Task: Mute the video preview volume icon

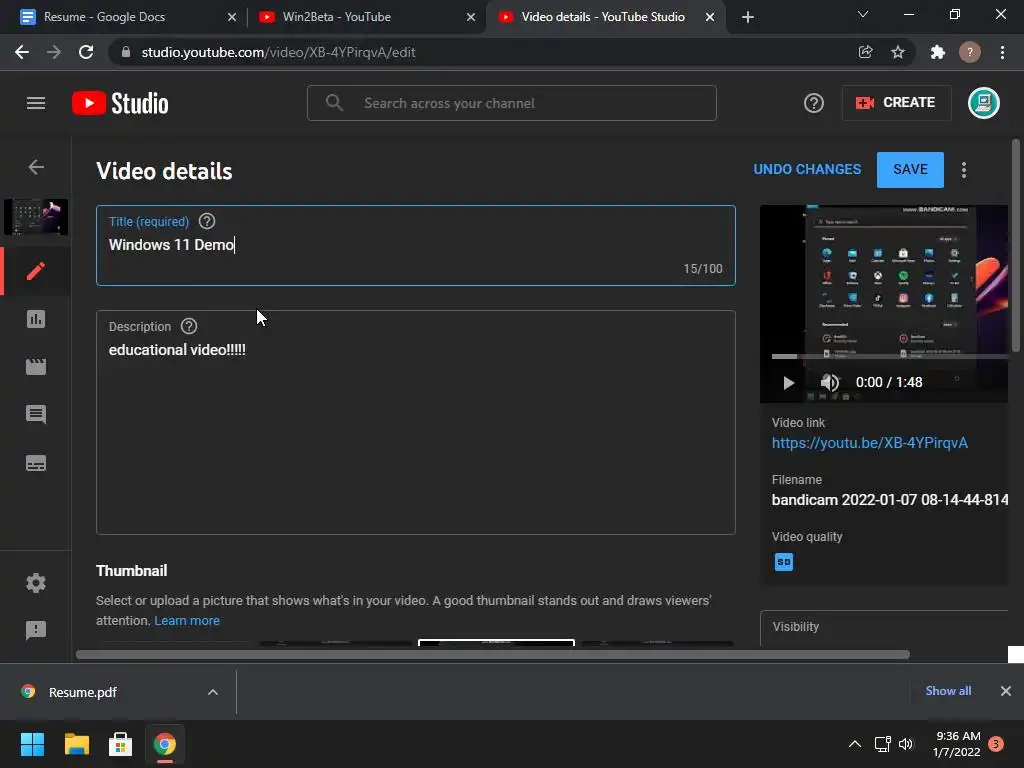Action: click(829, 382)
